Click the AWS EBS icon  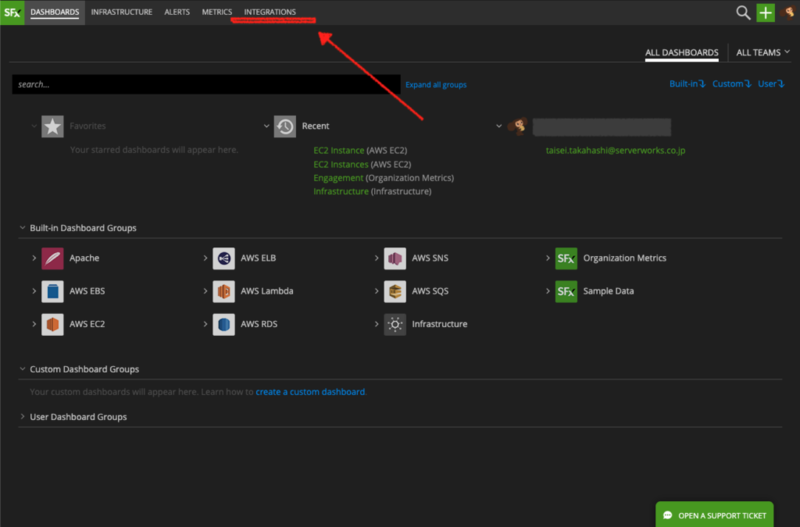tap(53, 291)
